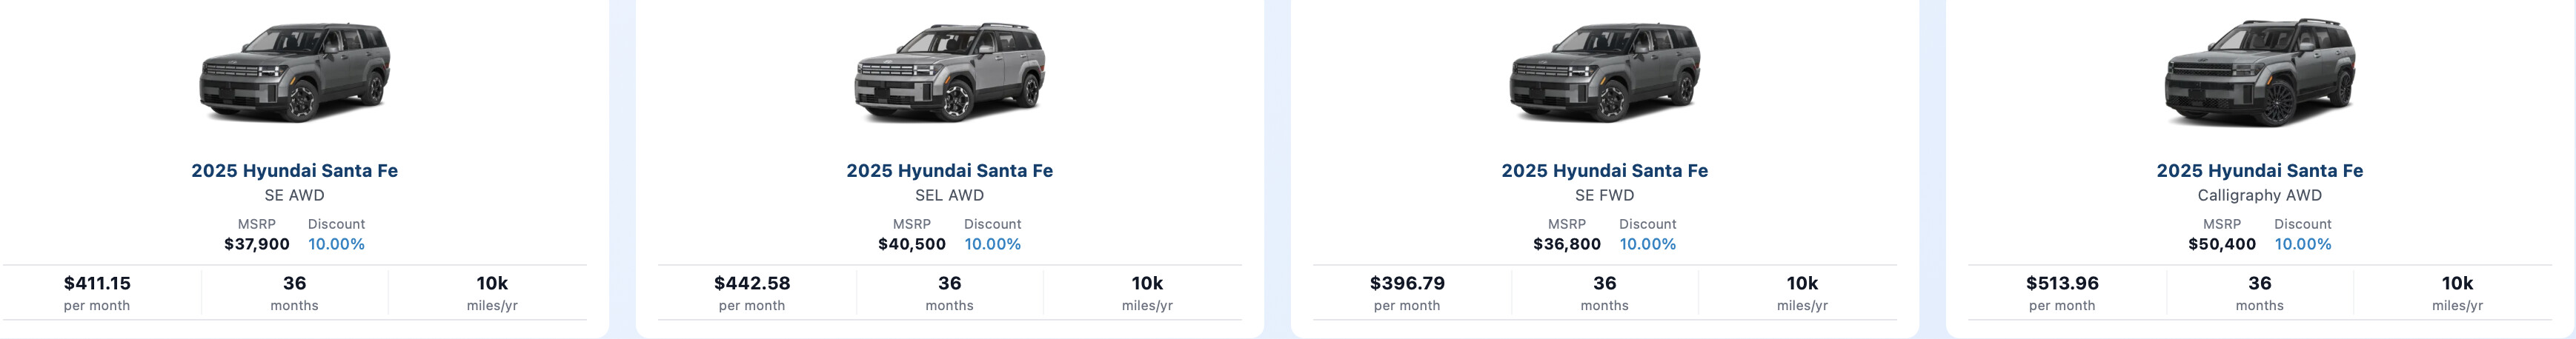Image resolution: width=2576 pixels, height=339 pixels.
Task: Click 10k miles/yr on Calligraphy AWD card
Action: click(2457, 292)
